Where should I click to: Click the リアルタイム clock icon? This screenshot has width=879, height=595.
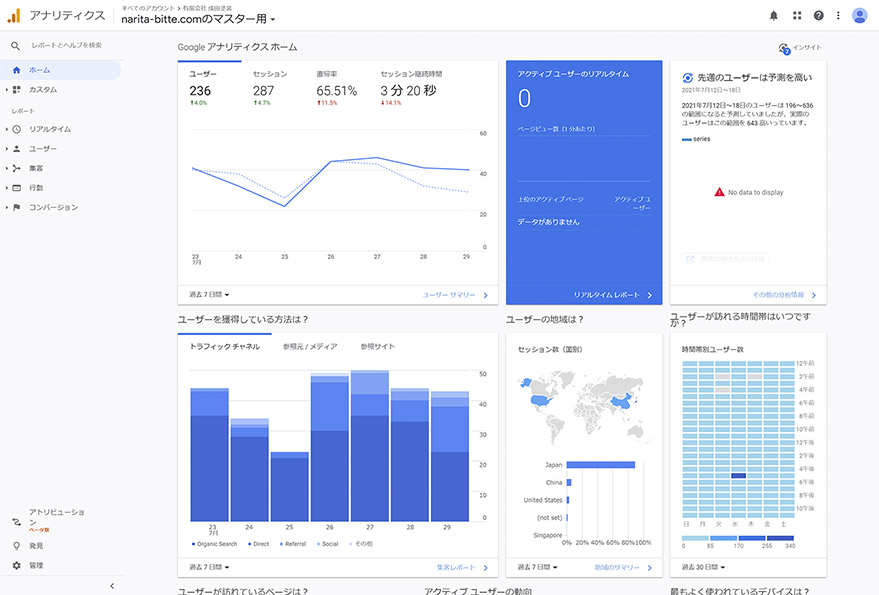16,129
